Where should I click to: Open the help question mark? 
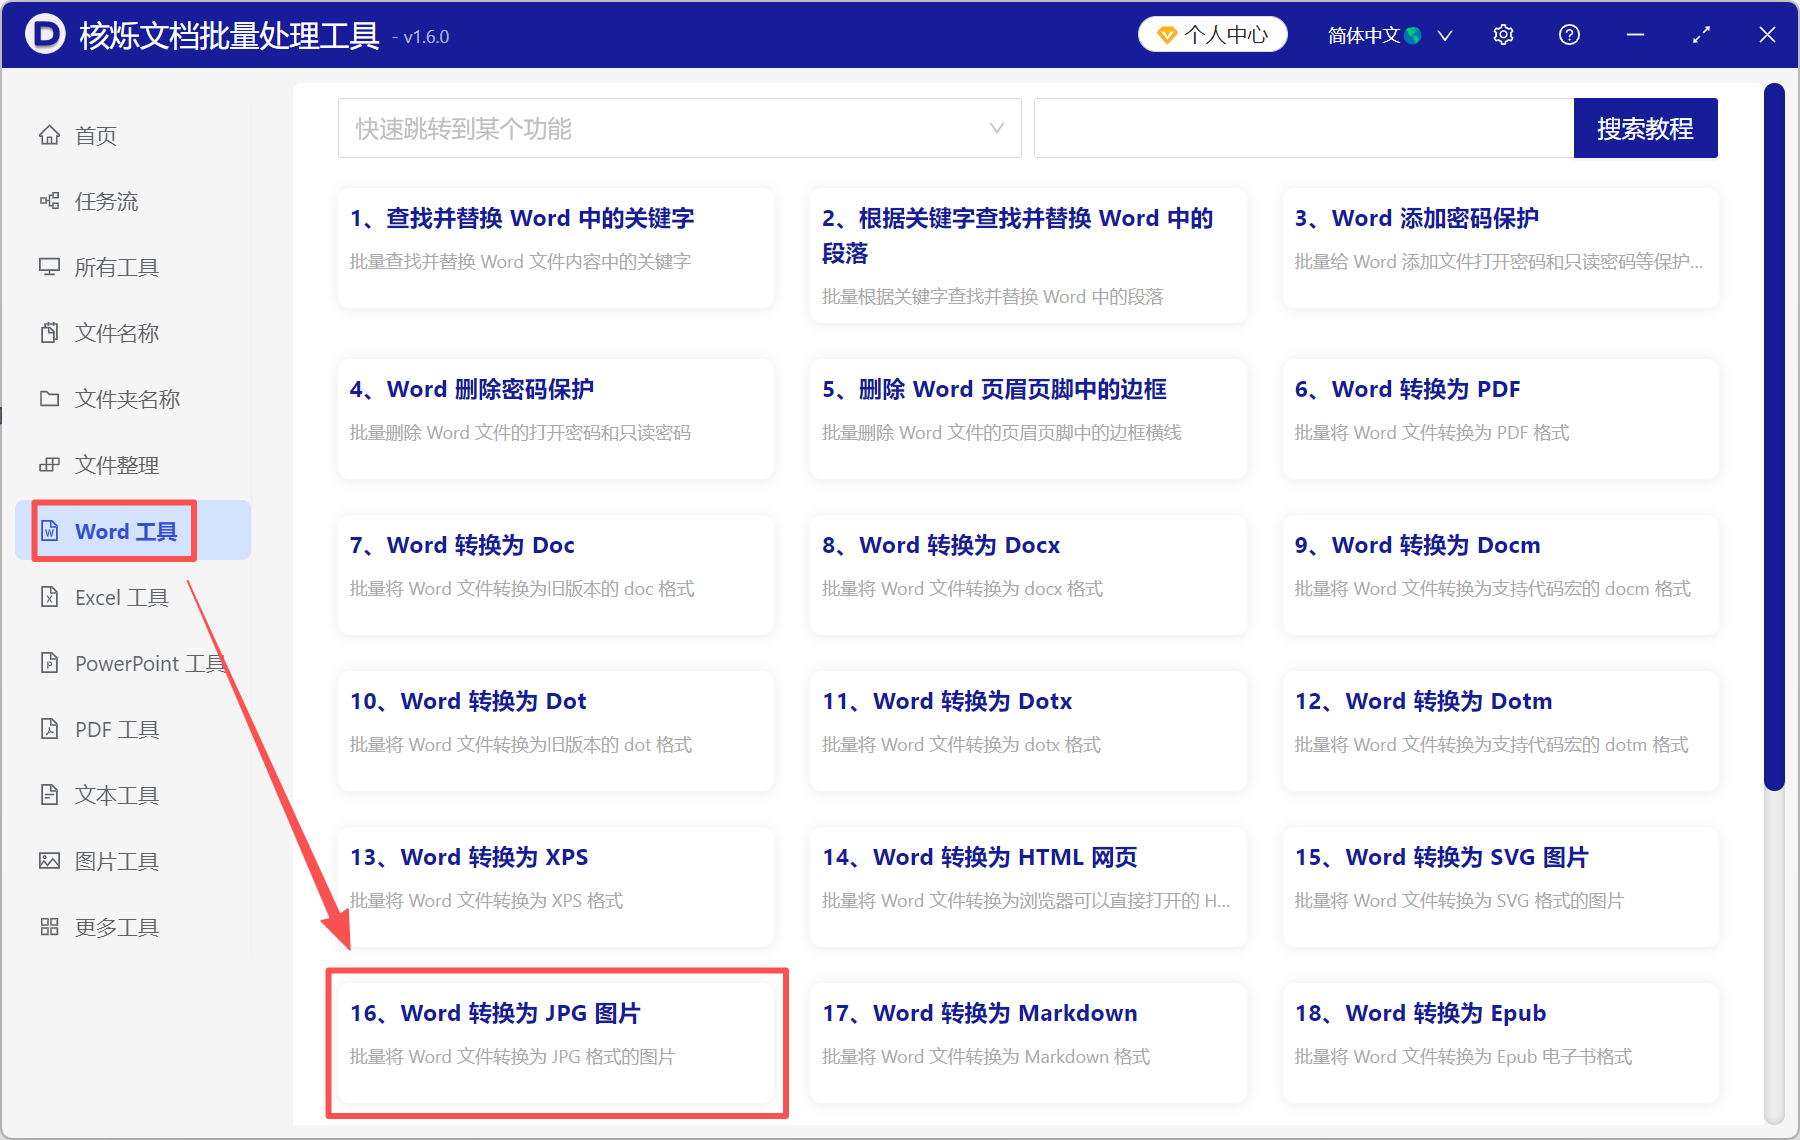[x=1569, y=34]
